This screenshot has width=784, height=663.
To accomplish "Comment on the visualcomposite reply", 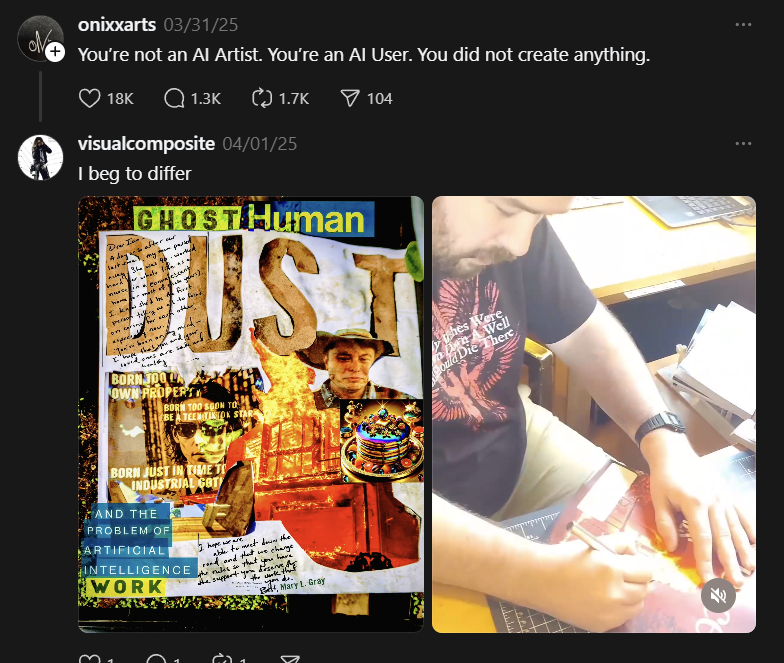I will 156,659.
